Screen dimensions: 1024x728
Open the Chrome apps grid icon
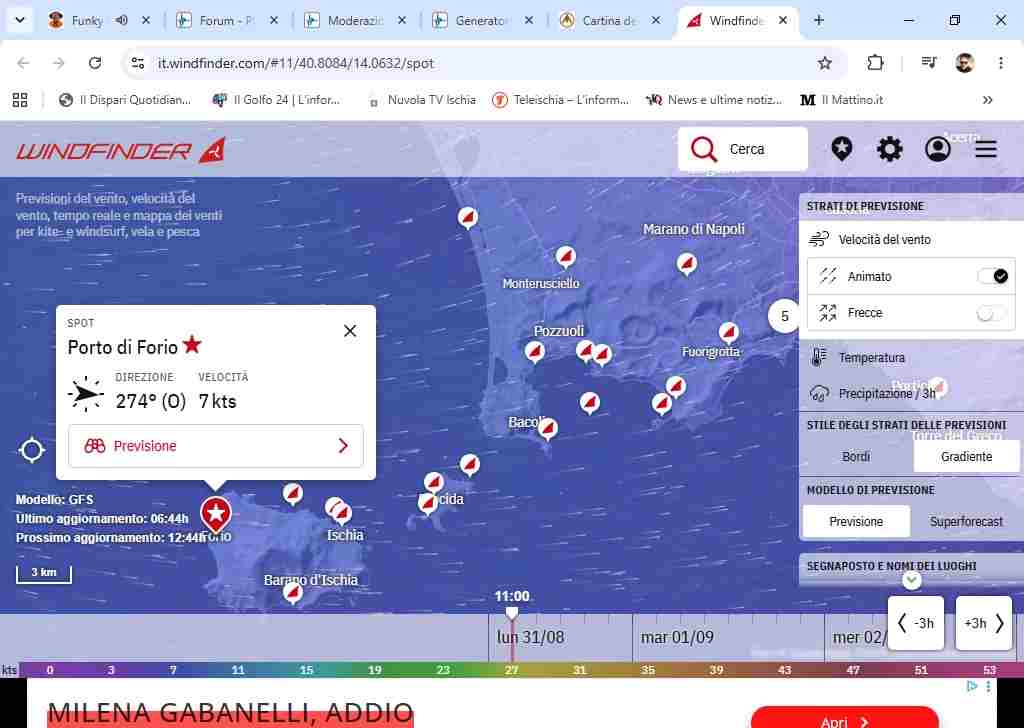click(20, 100)
